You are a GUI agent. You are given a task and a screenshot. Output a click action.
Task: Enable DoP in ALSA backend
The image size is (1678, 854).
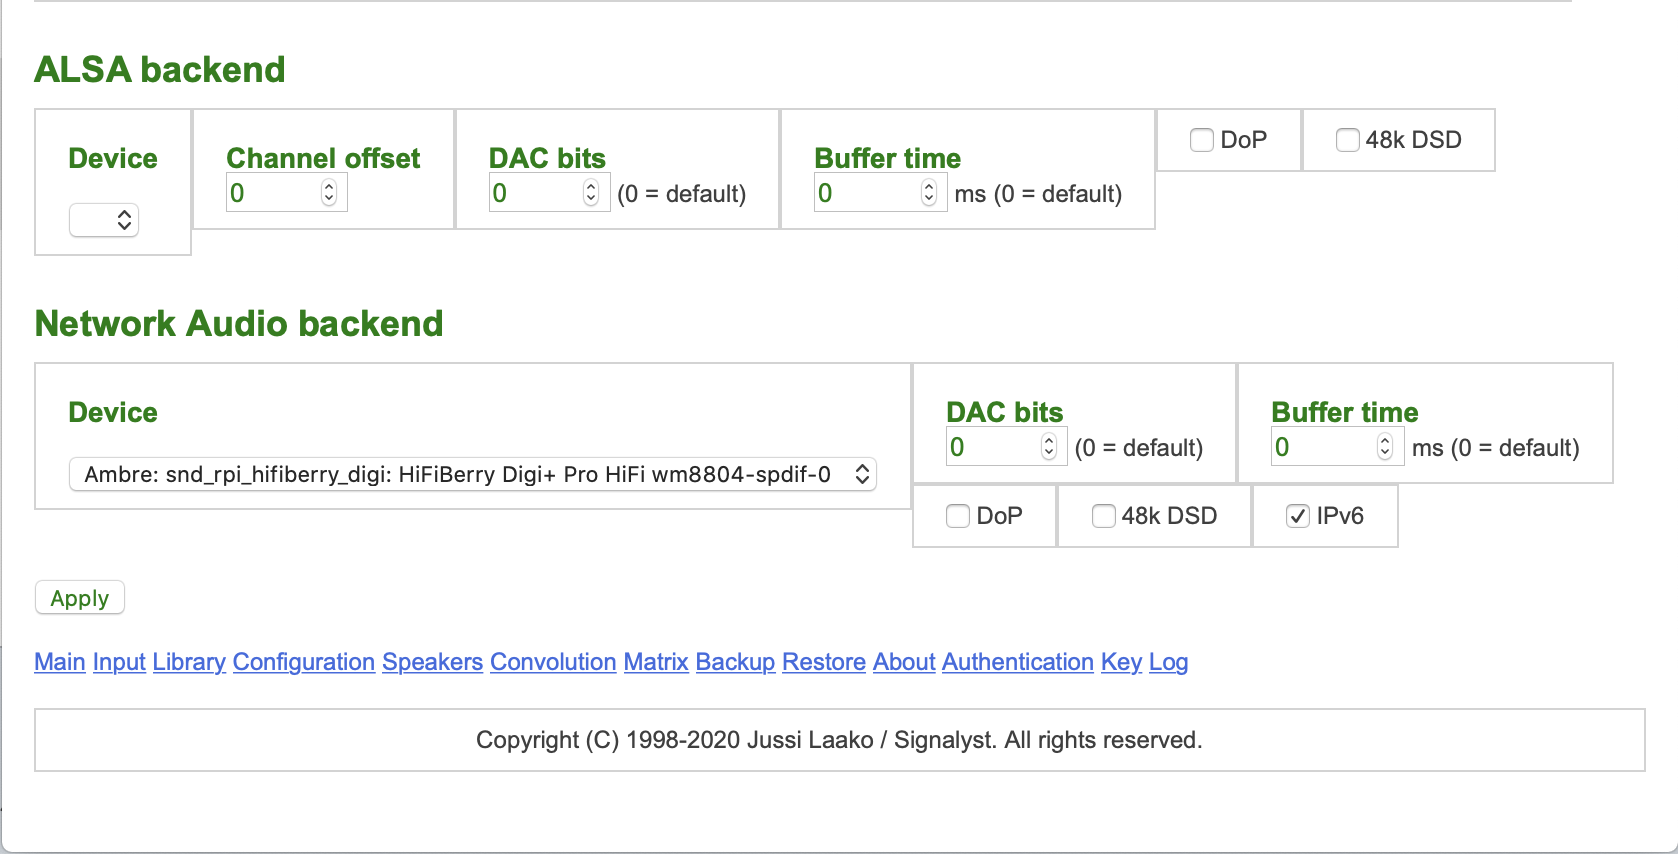[1202, 140]
